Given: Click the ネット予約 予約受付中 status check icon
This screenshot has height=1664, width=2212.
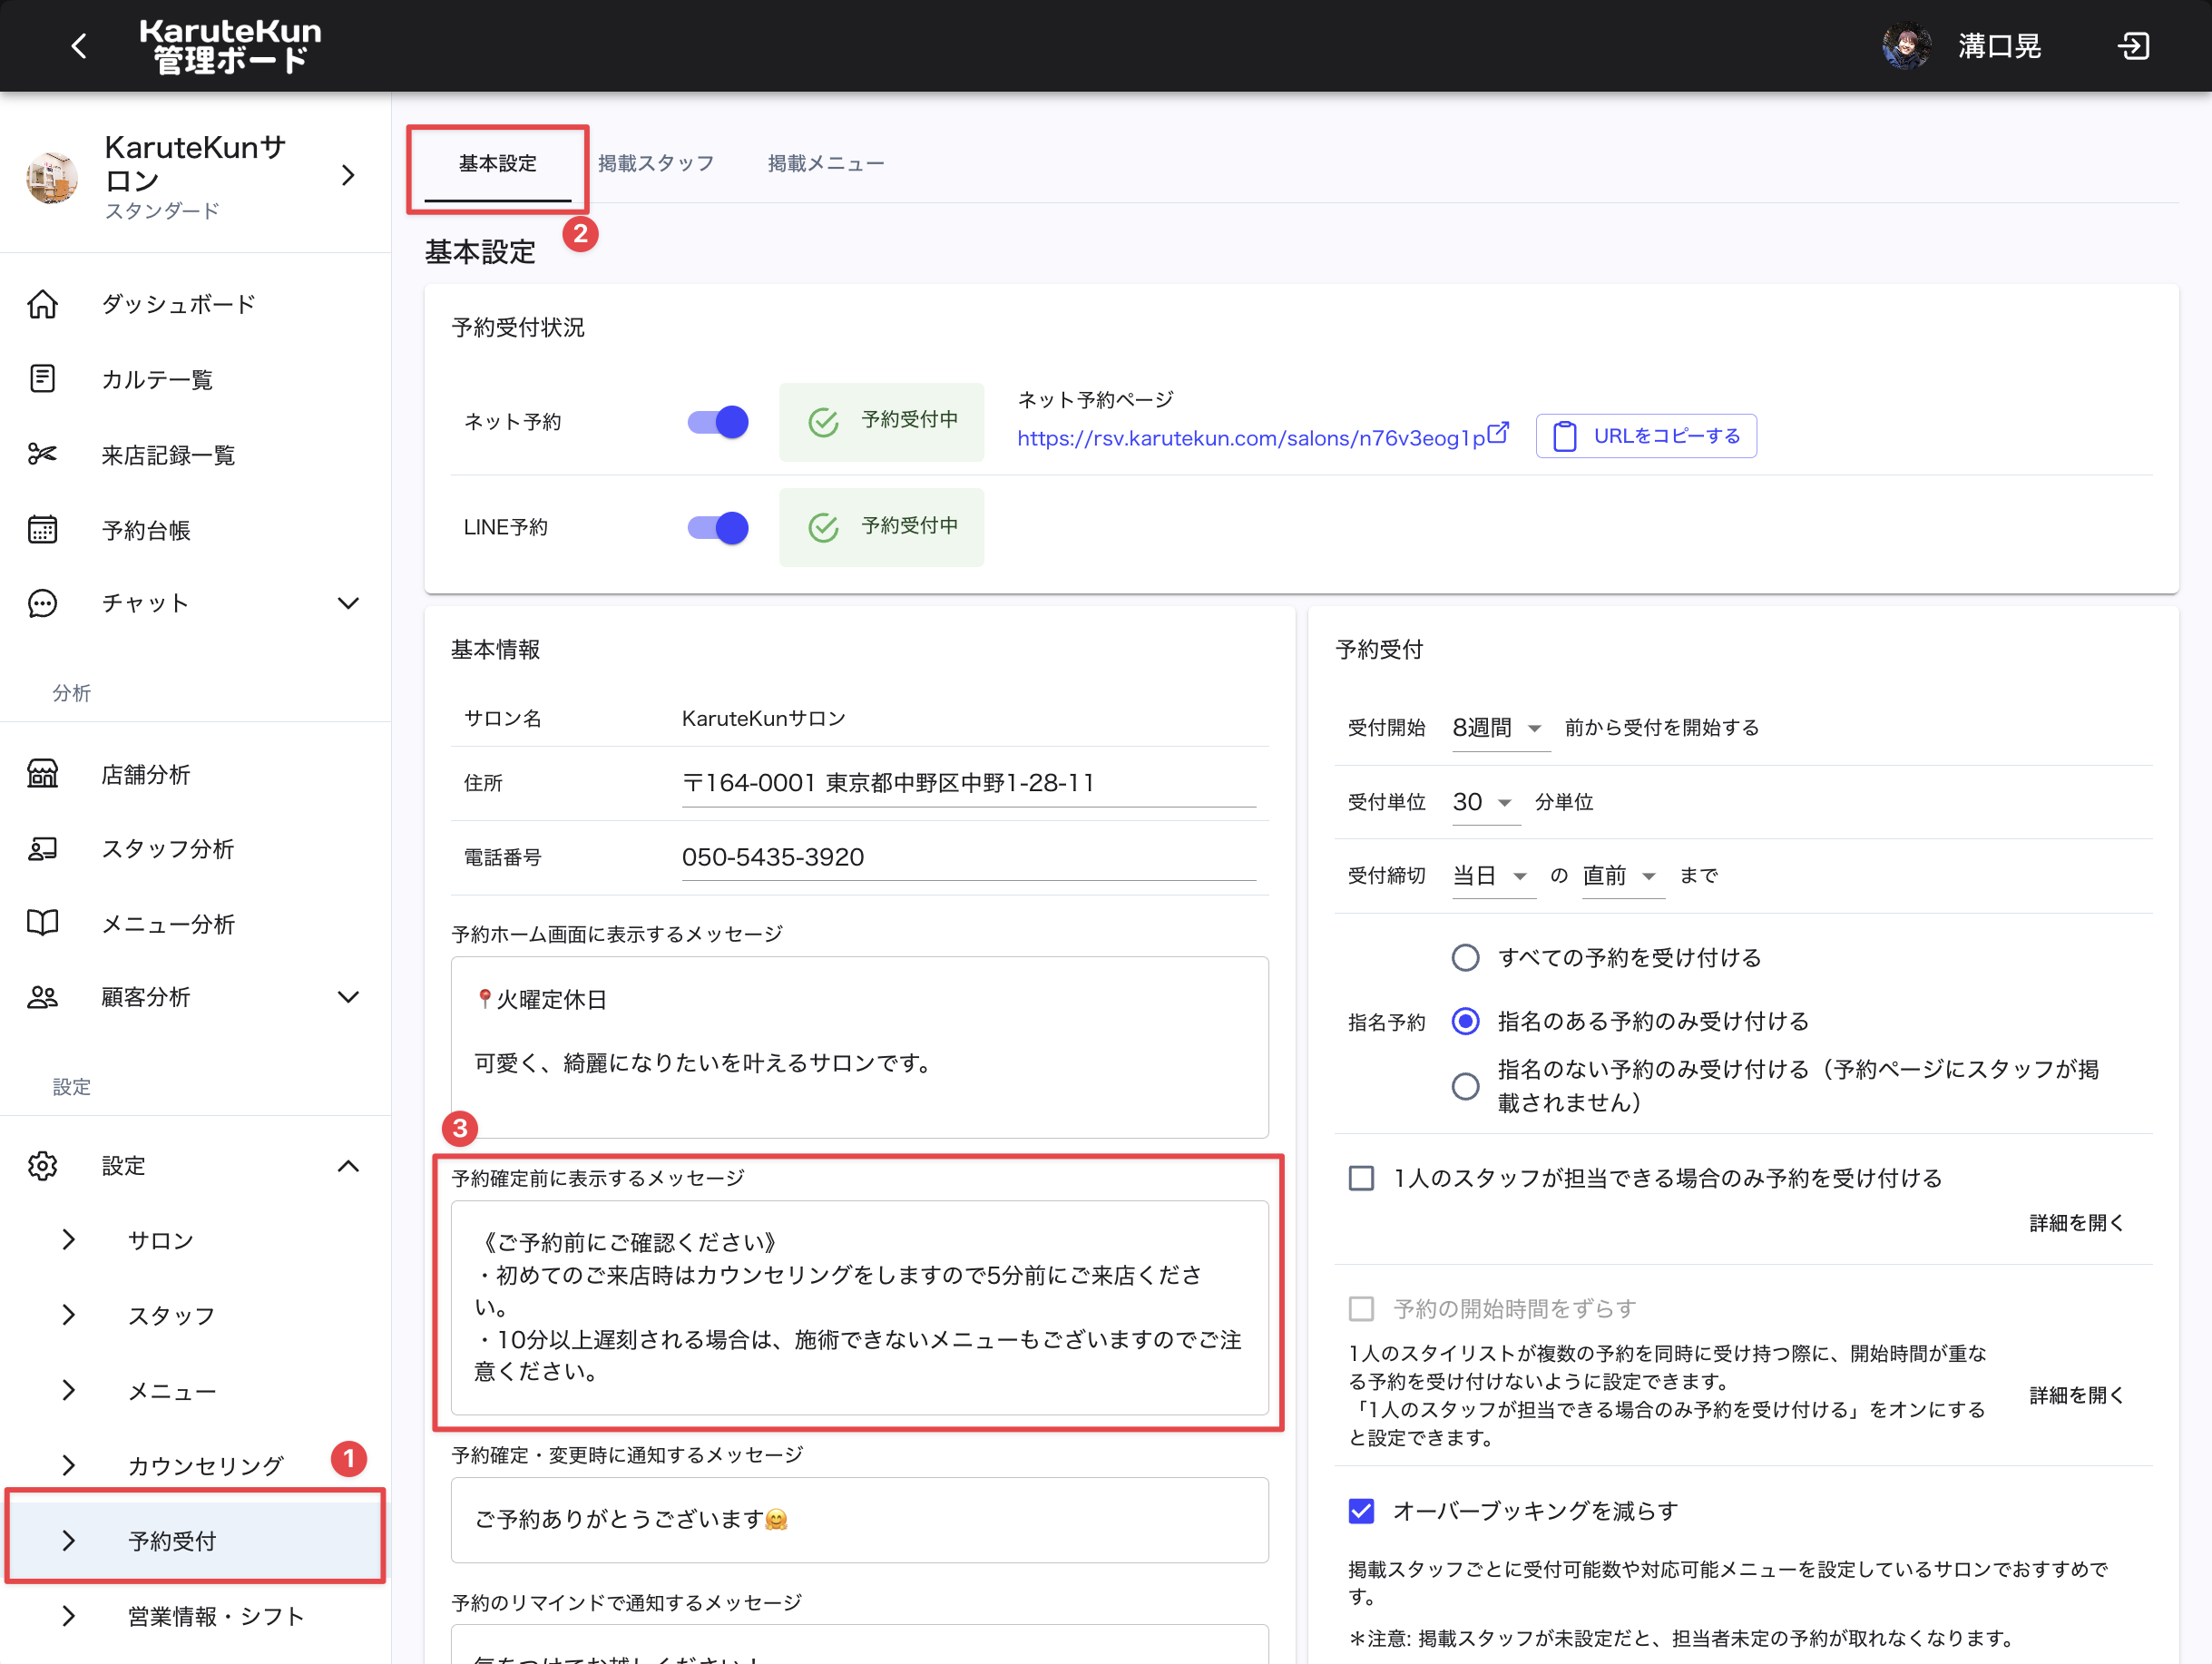Looking at the screenshot, I should [x=823, y=422].
